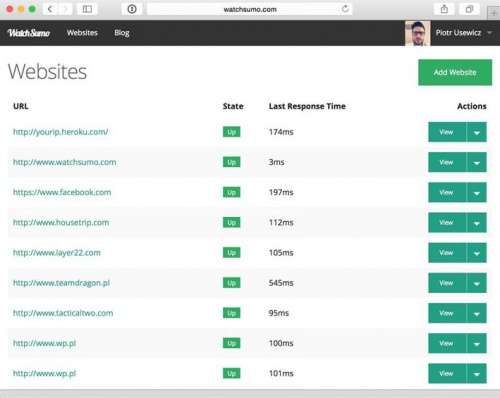The width and height of the screenshot is (500, 398).
Task: Open a new tab with plus button
Action: [494, 13]
